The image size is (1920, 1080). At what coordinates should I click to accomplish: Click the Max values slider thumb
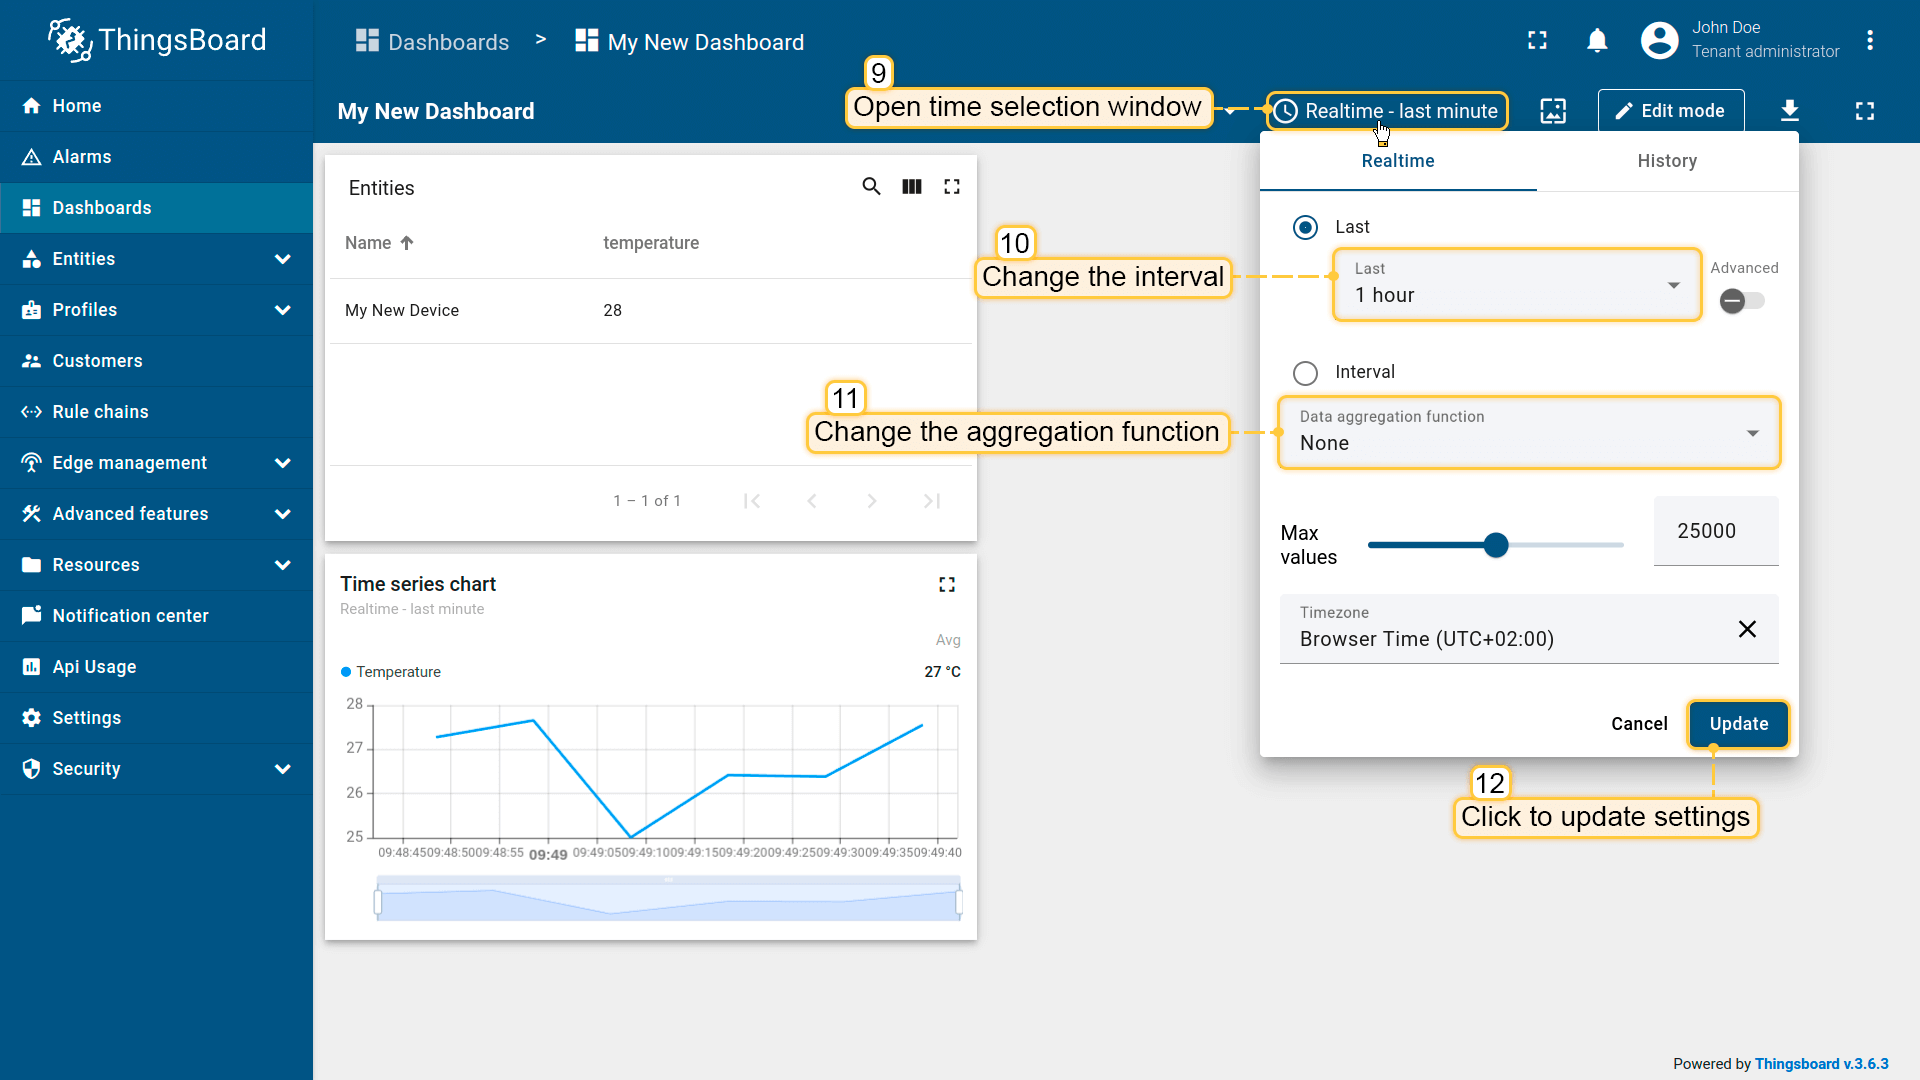1496,545
